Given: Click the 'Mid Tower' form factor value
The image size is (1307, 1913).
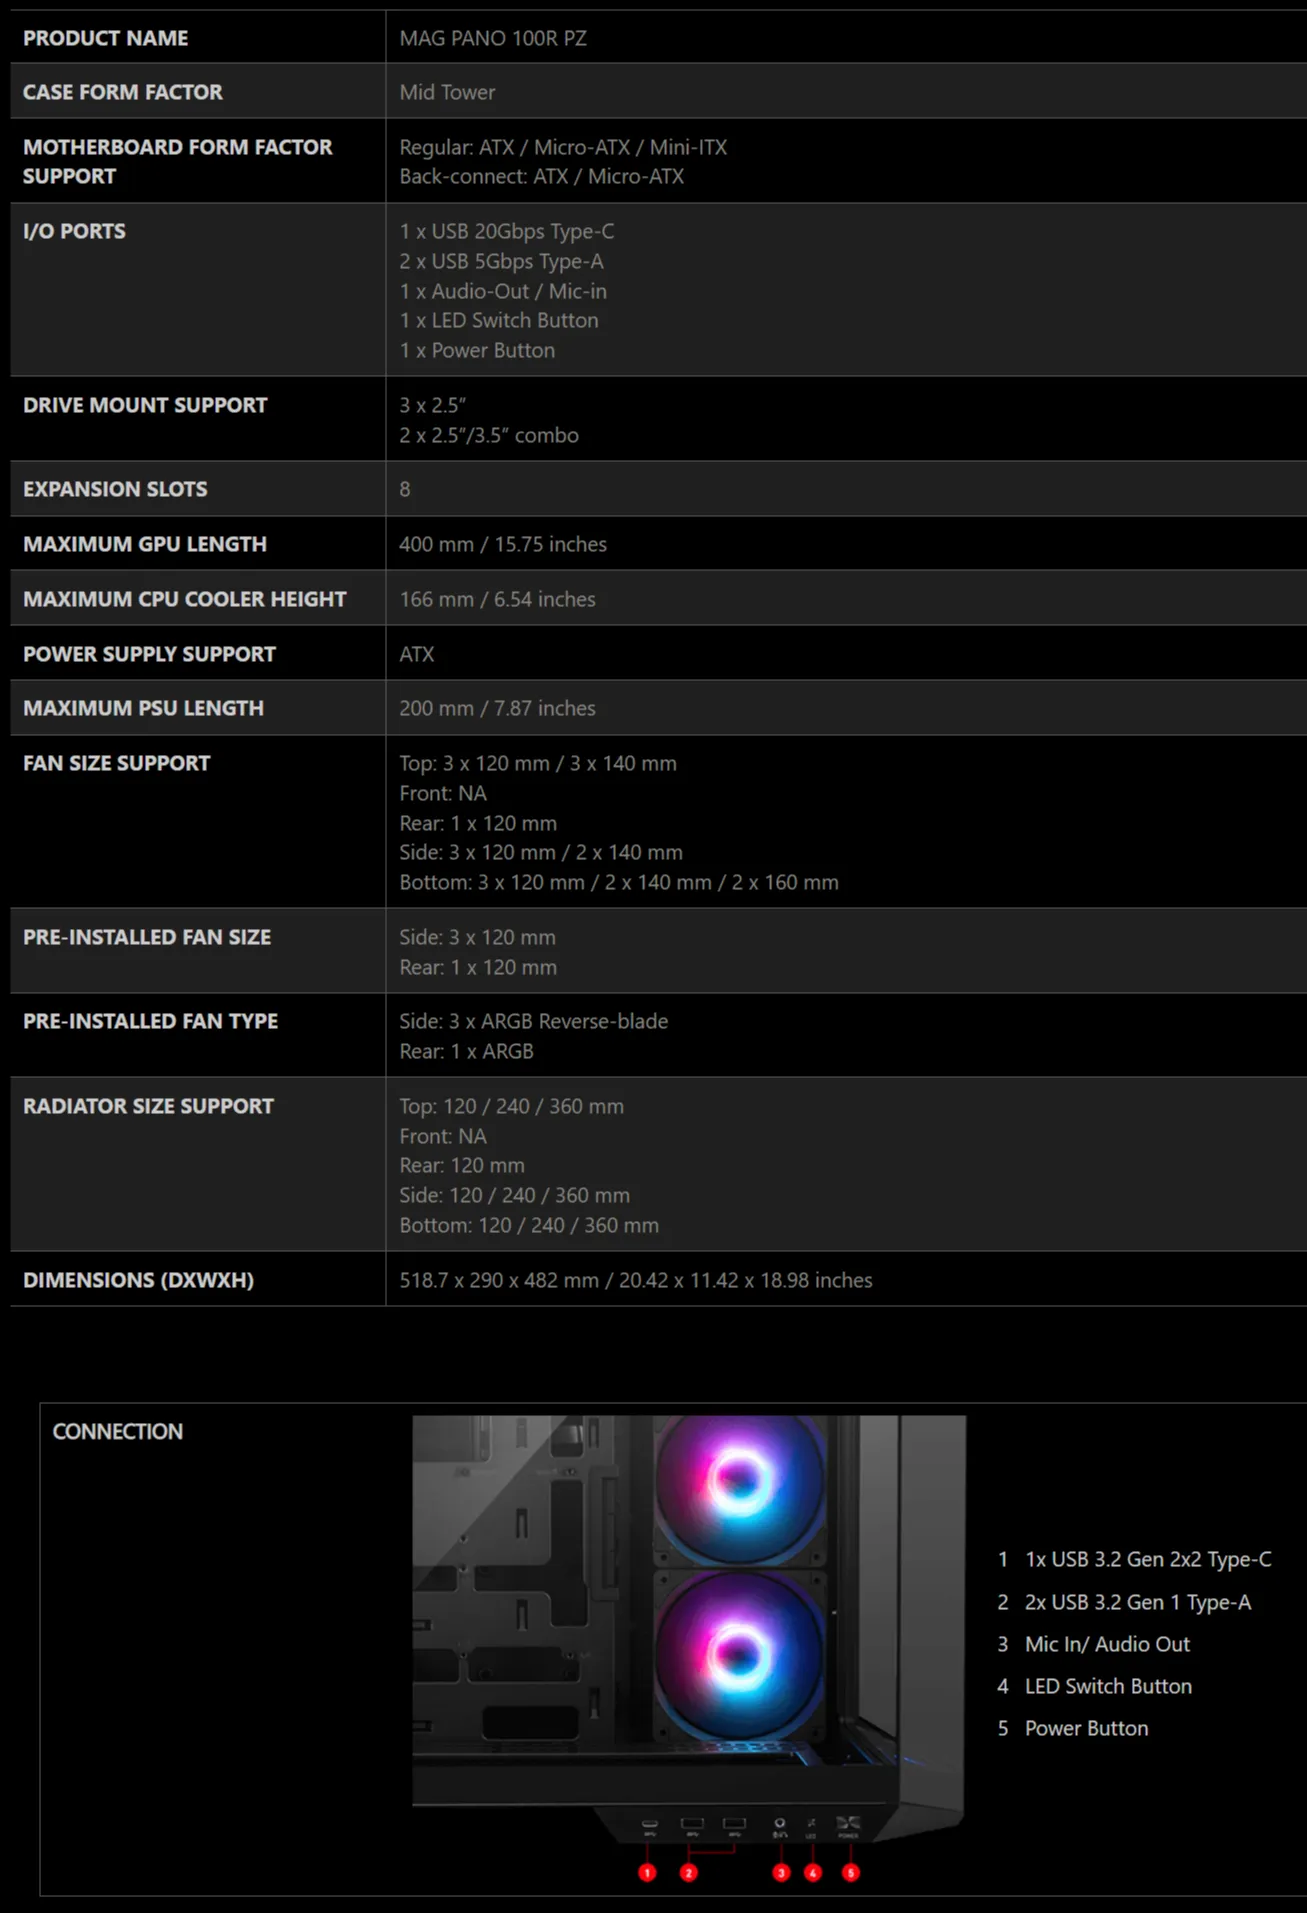Looking at the screenshot, I should click(447, 92).
